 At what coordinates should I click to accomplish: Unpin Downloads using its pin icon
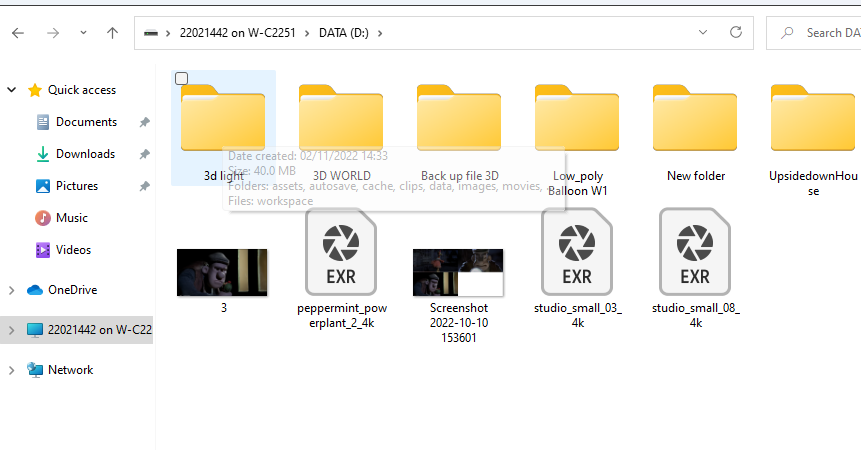coord(144,154)
